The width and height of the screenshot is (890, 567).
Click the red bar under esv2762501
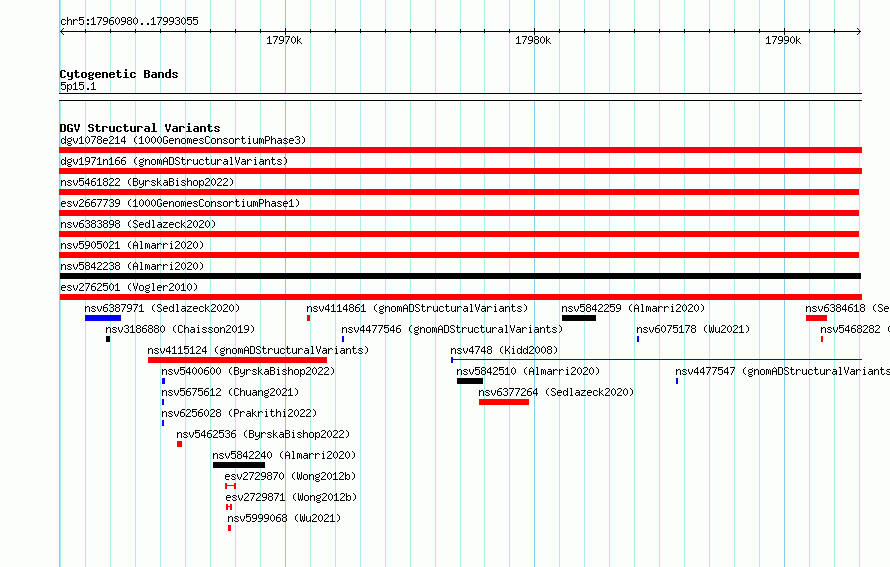tap(460, 297)
